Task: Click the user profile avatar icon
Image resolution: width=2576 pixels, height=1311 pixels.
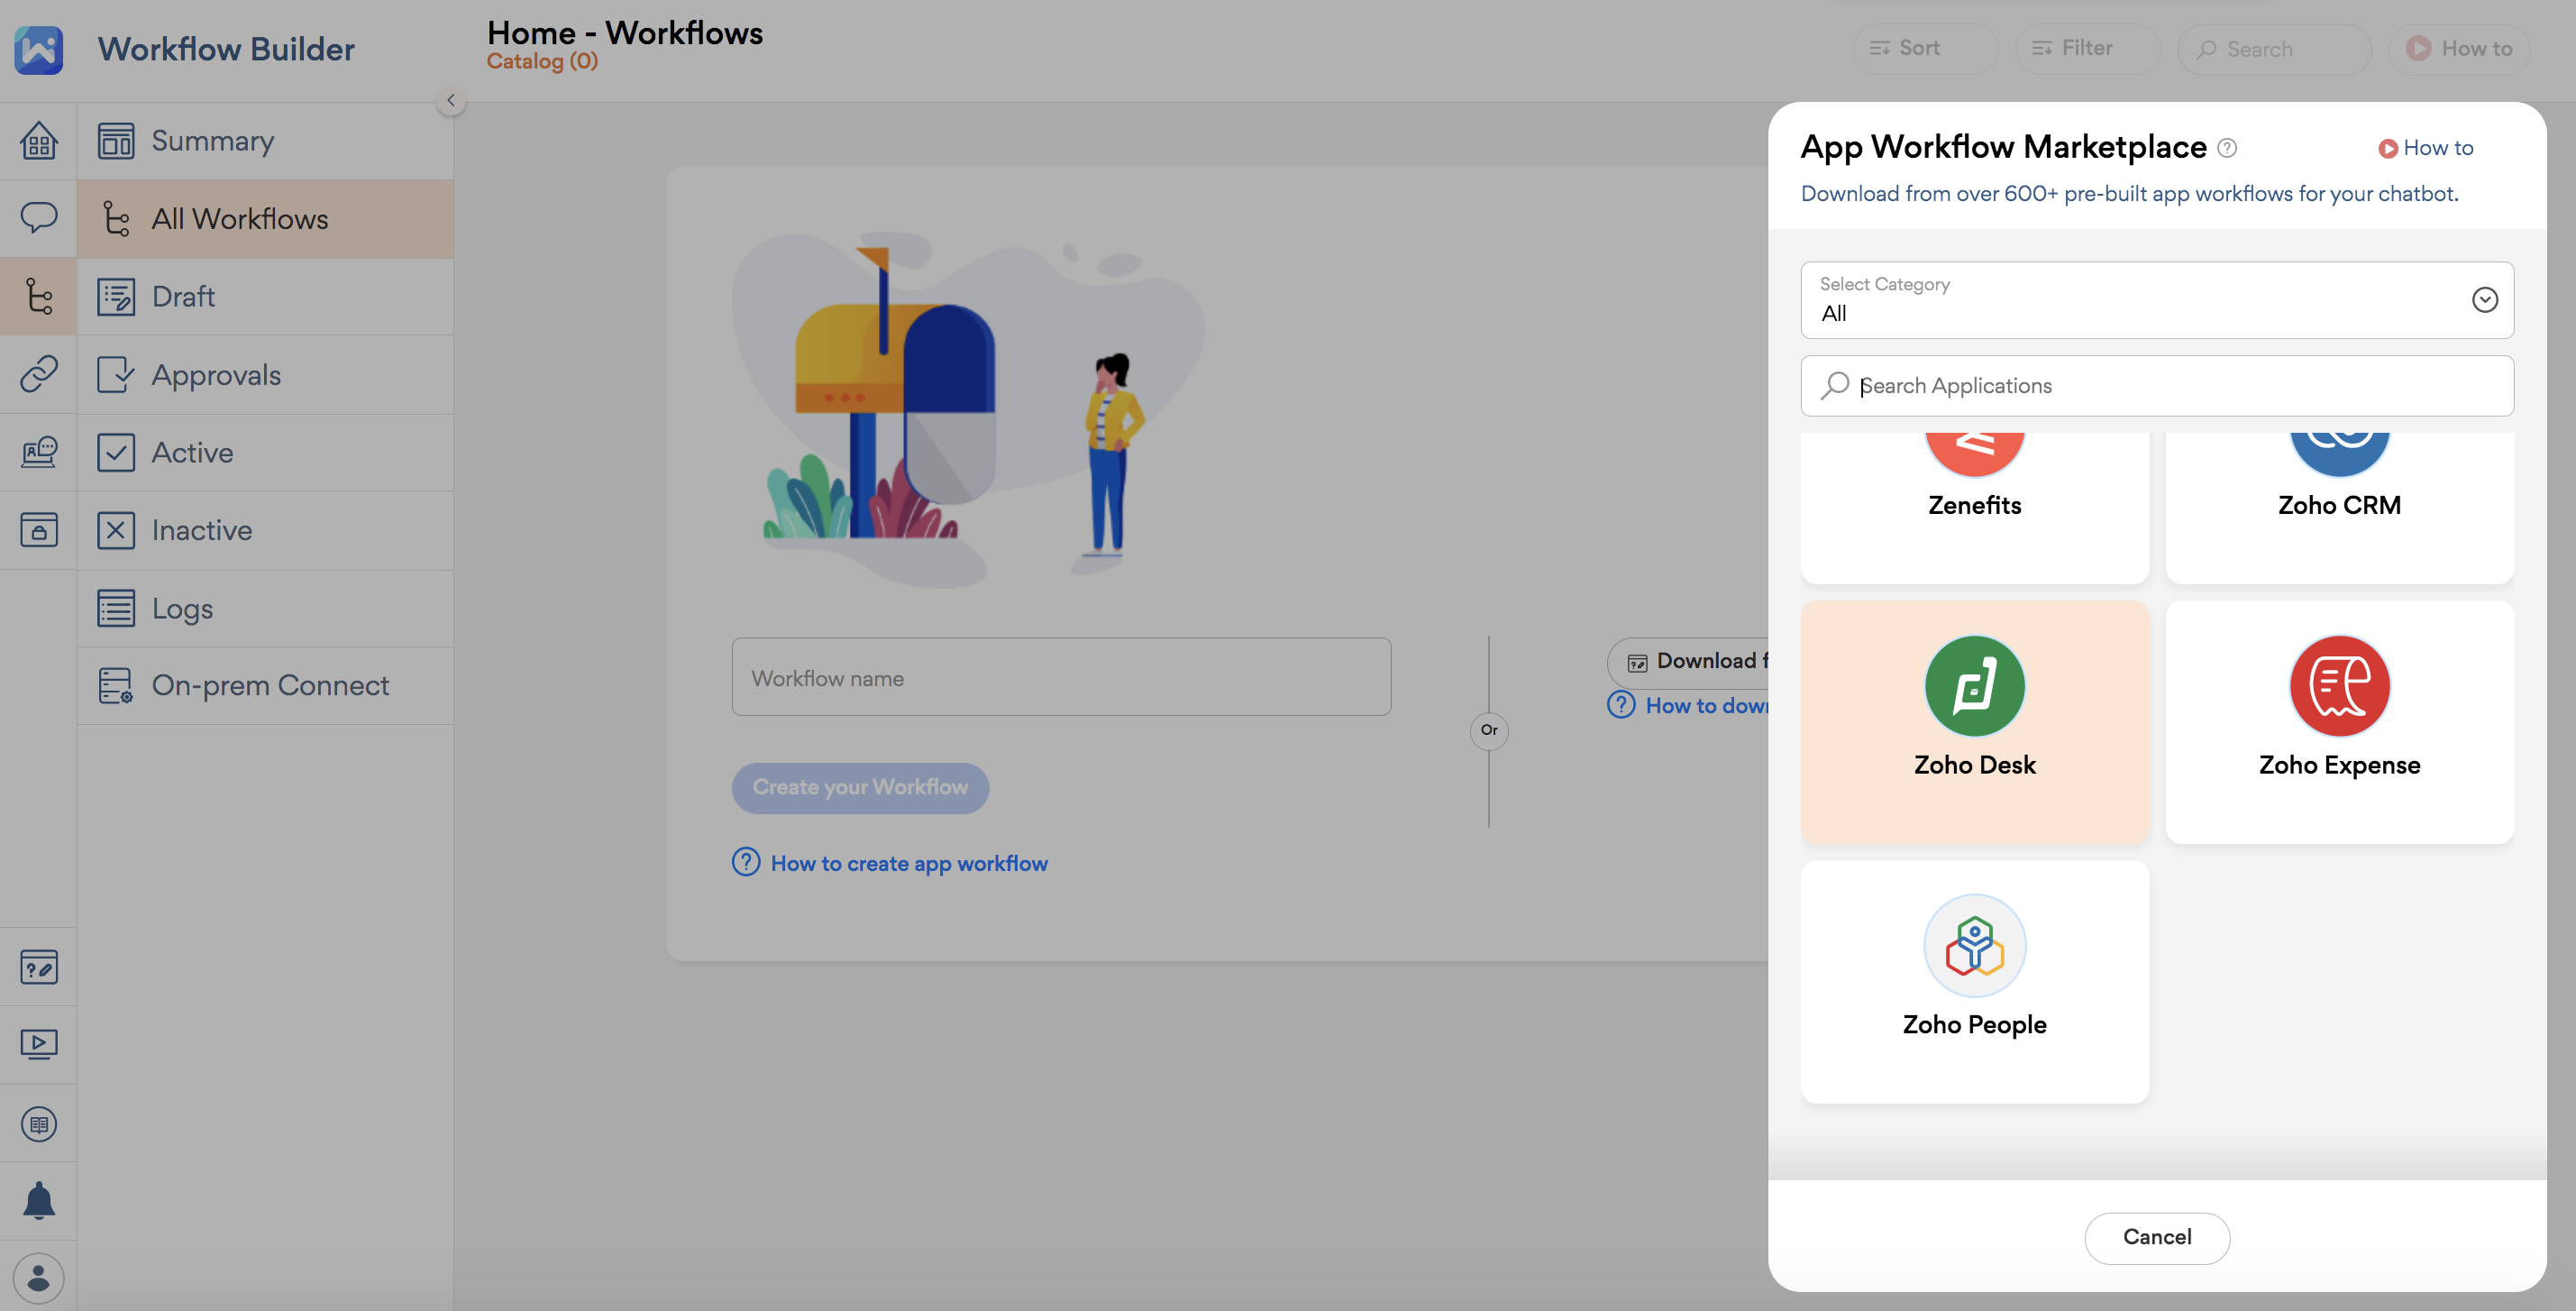Action: 38,1277
